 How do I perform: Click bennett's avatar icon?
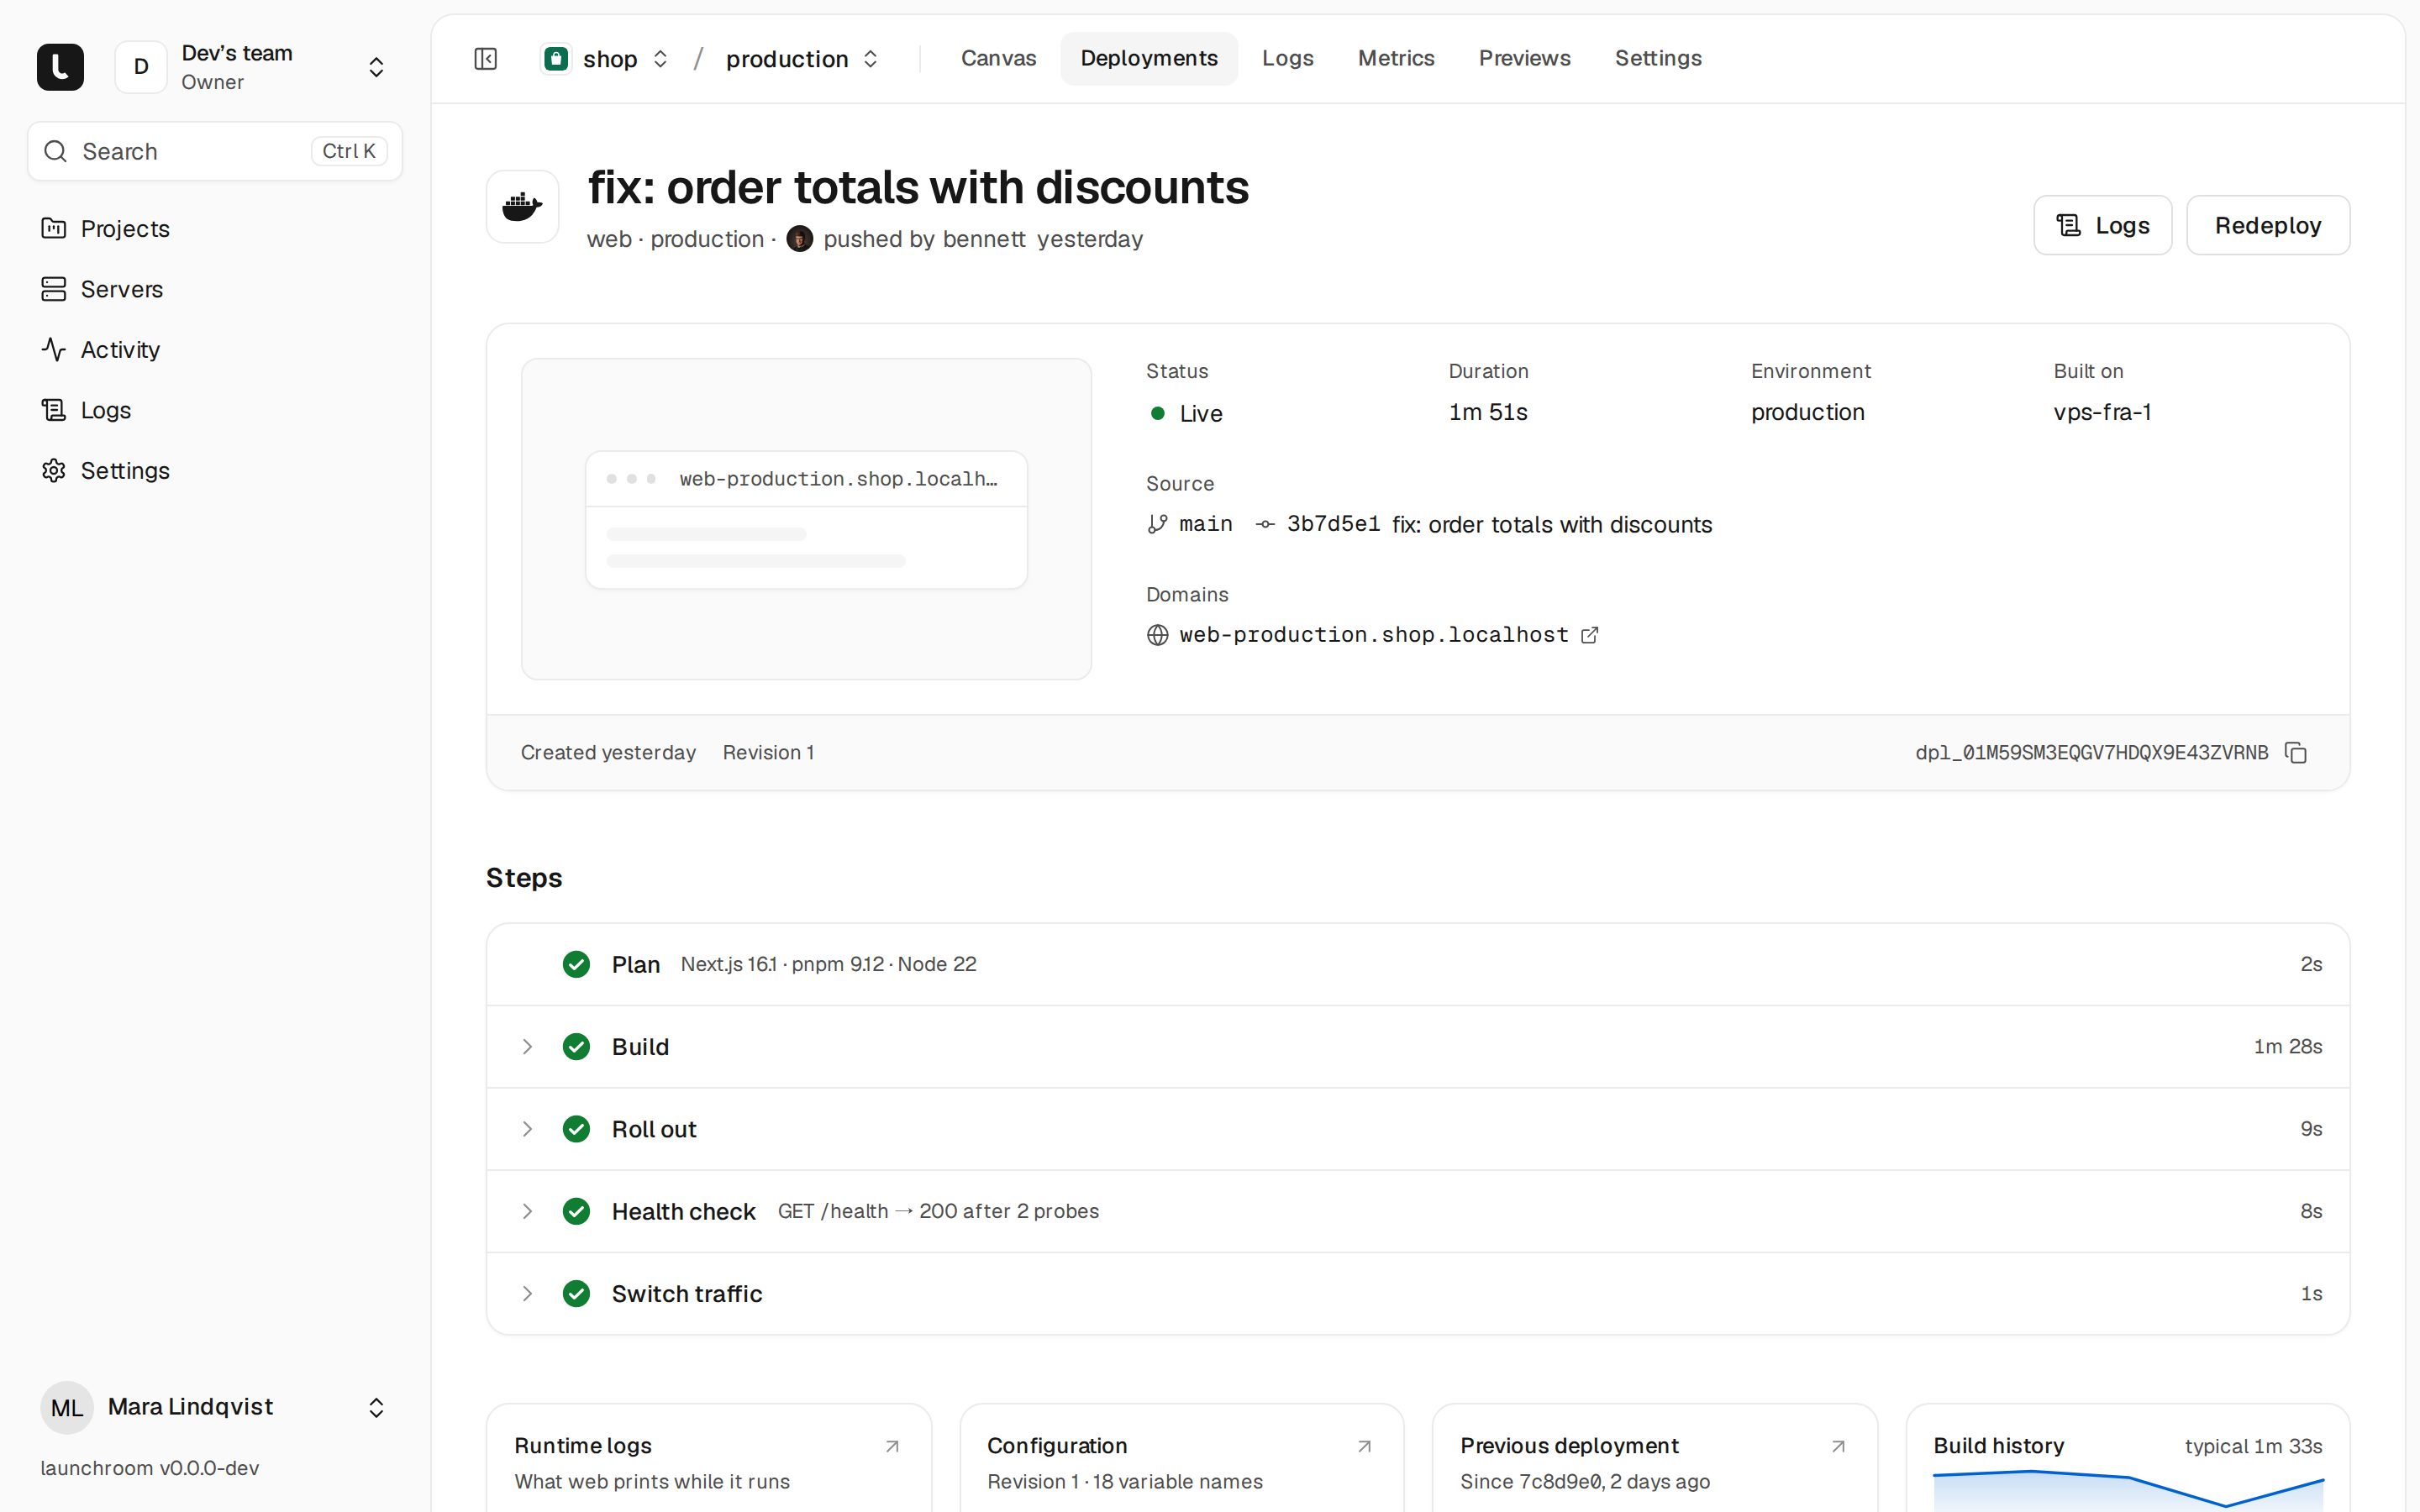pyautogui.click(x=799, y=239)
